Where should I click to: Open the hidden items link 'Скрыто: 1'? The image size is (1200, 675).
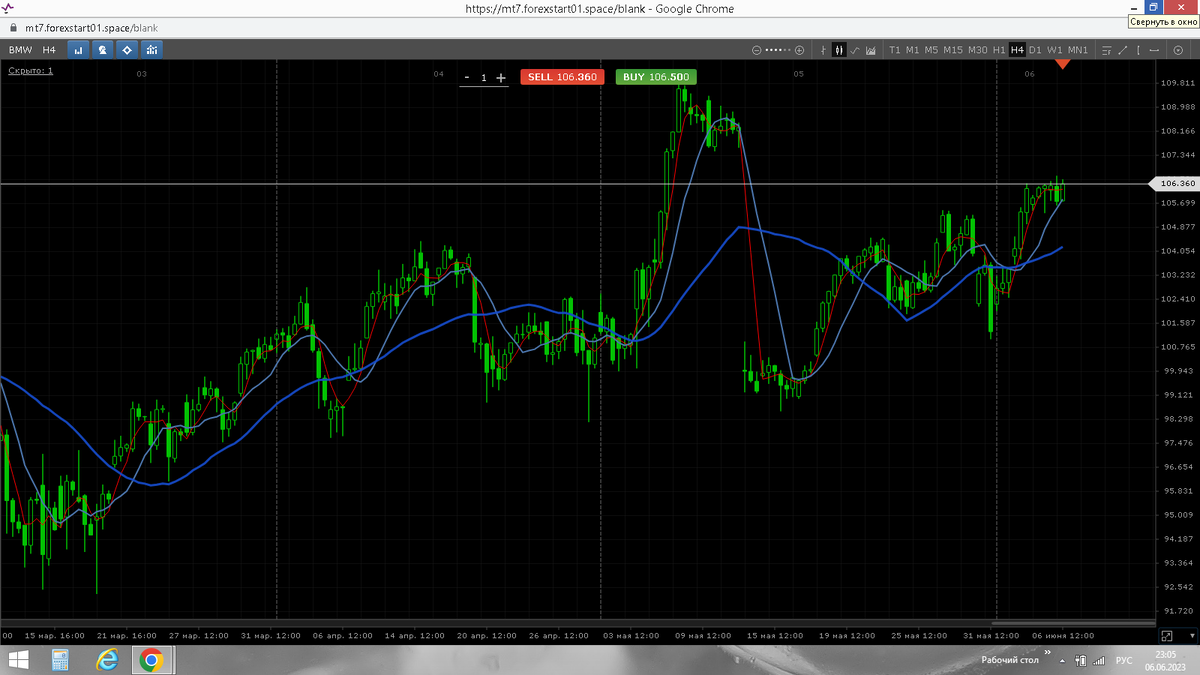pos(31,71)
